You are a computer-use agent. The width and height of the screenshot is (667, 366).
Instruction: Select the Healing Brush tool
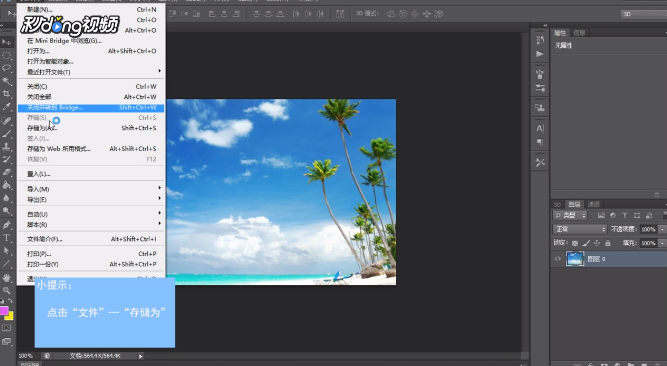click(x=6, y=121)
